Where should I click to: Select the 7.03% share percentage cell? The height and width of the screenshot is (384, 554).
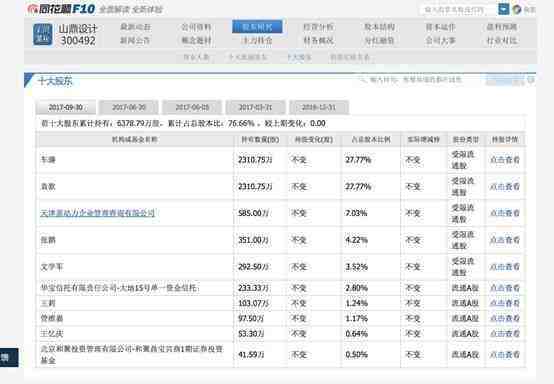click(356, 213)
